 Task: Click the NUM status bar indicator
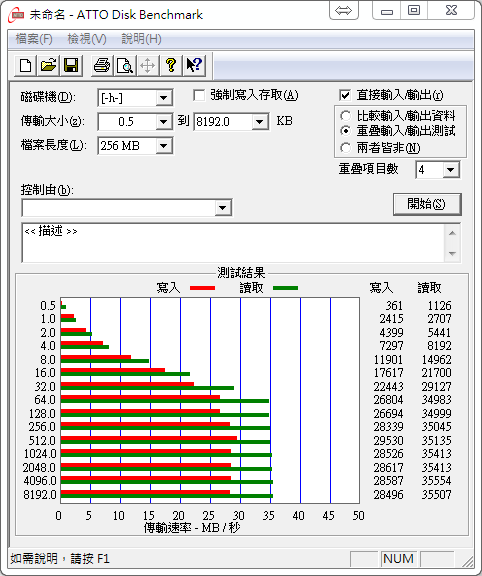398,559
